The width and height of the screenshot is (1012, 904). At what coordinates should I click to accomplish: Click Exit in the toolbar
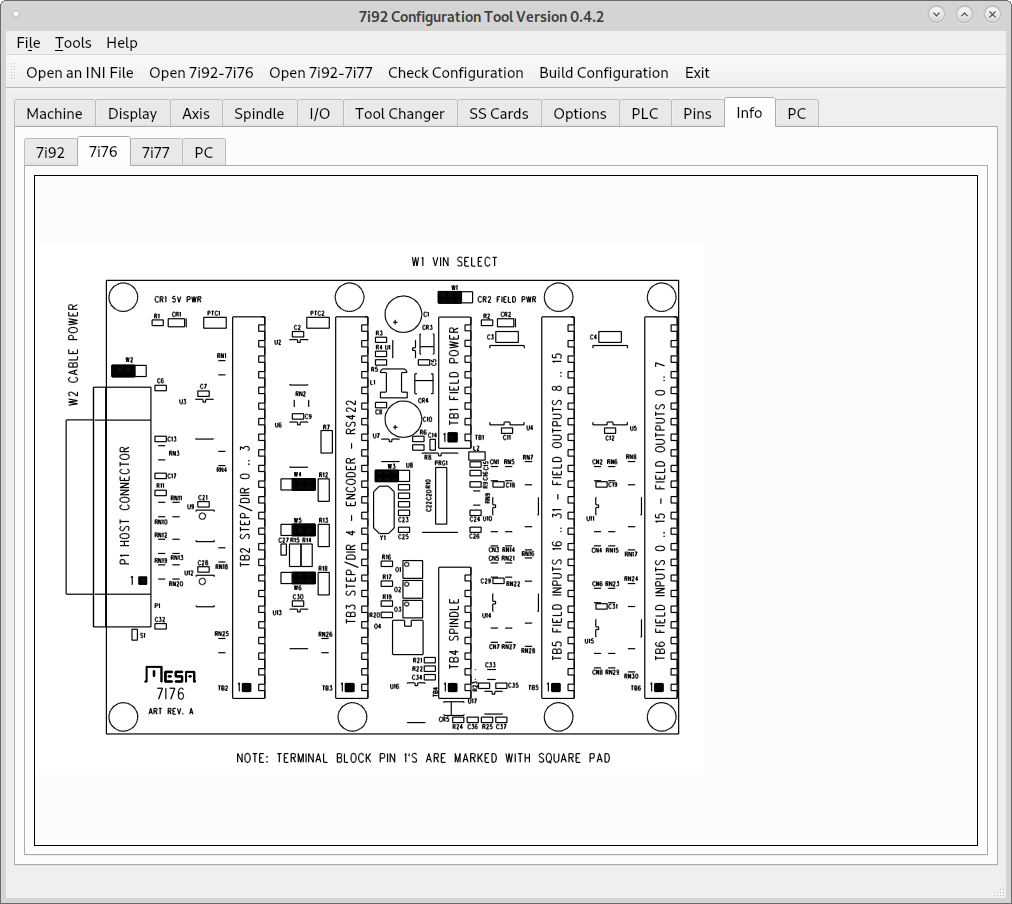tap(697, 73)
